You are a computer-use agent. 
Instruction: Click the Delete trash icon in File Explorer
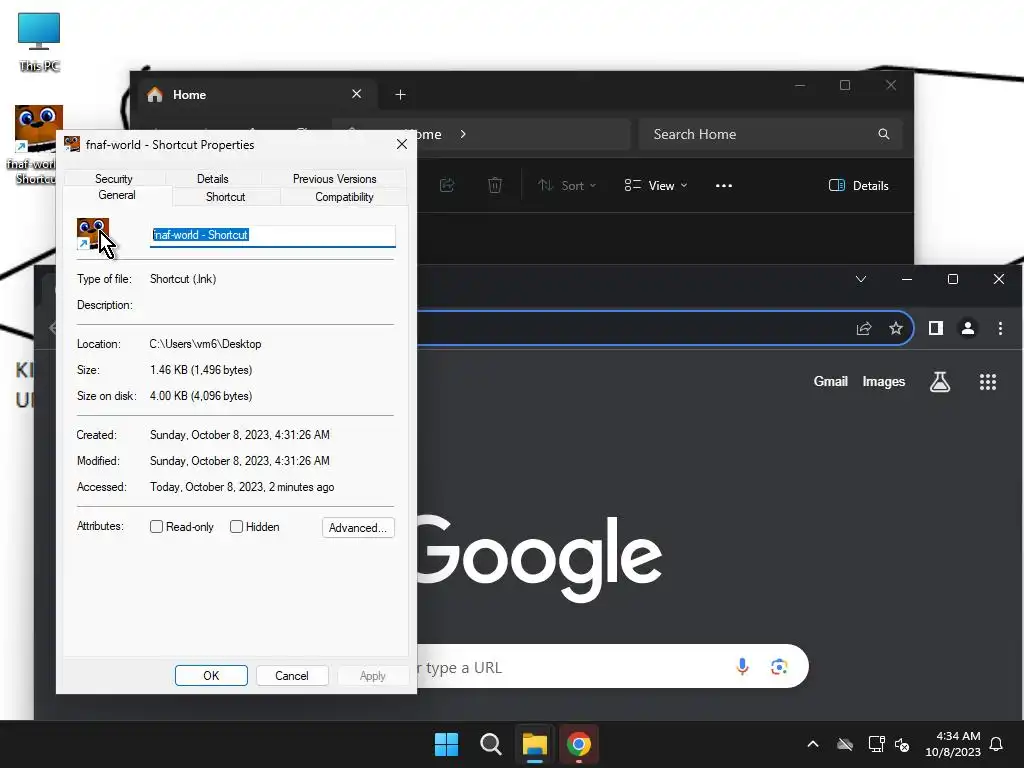click(x=495, y=185)
